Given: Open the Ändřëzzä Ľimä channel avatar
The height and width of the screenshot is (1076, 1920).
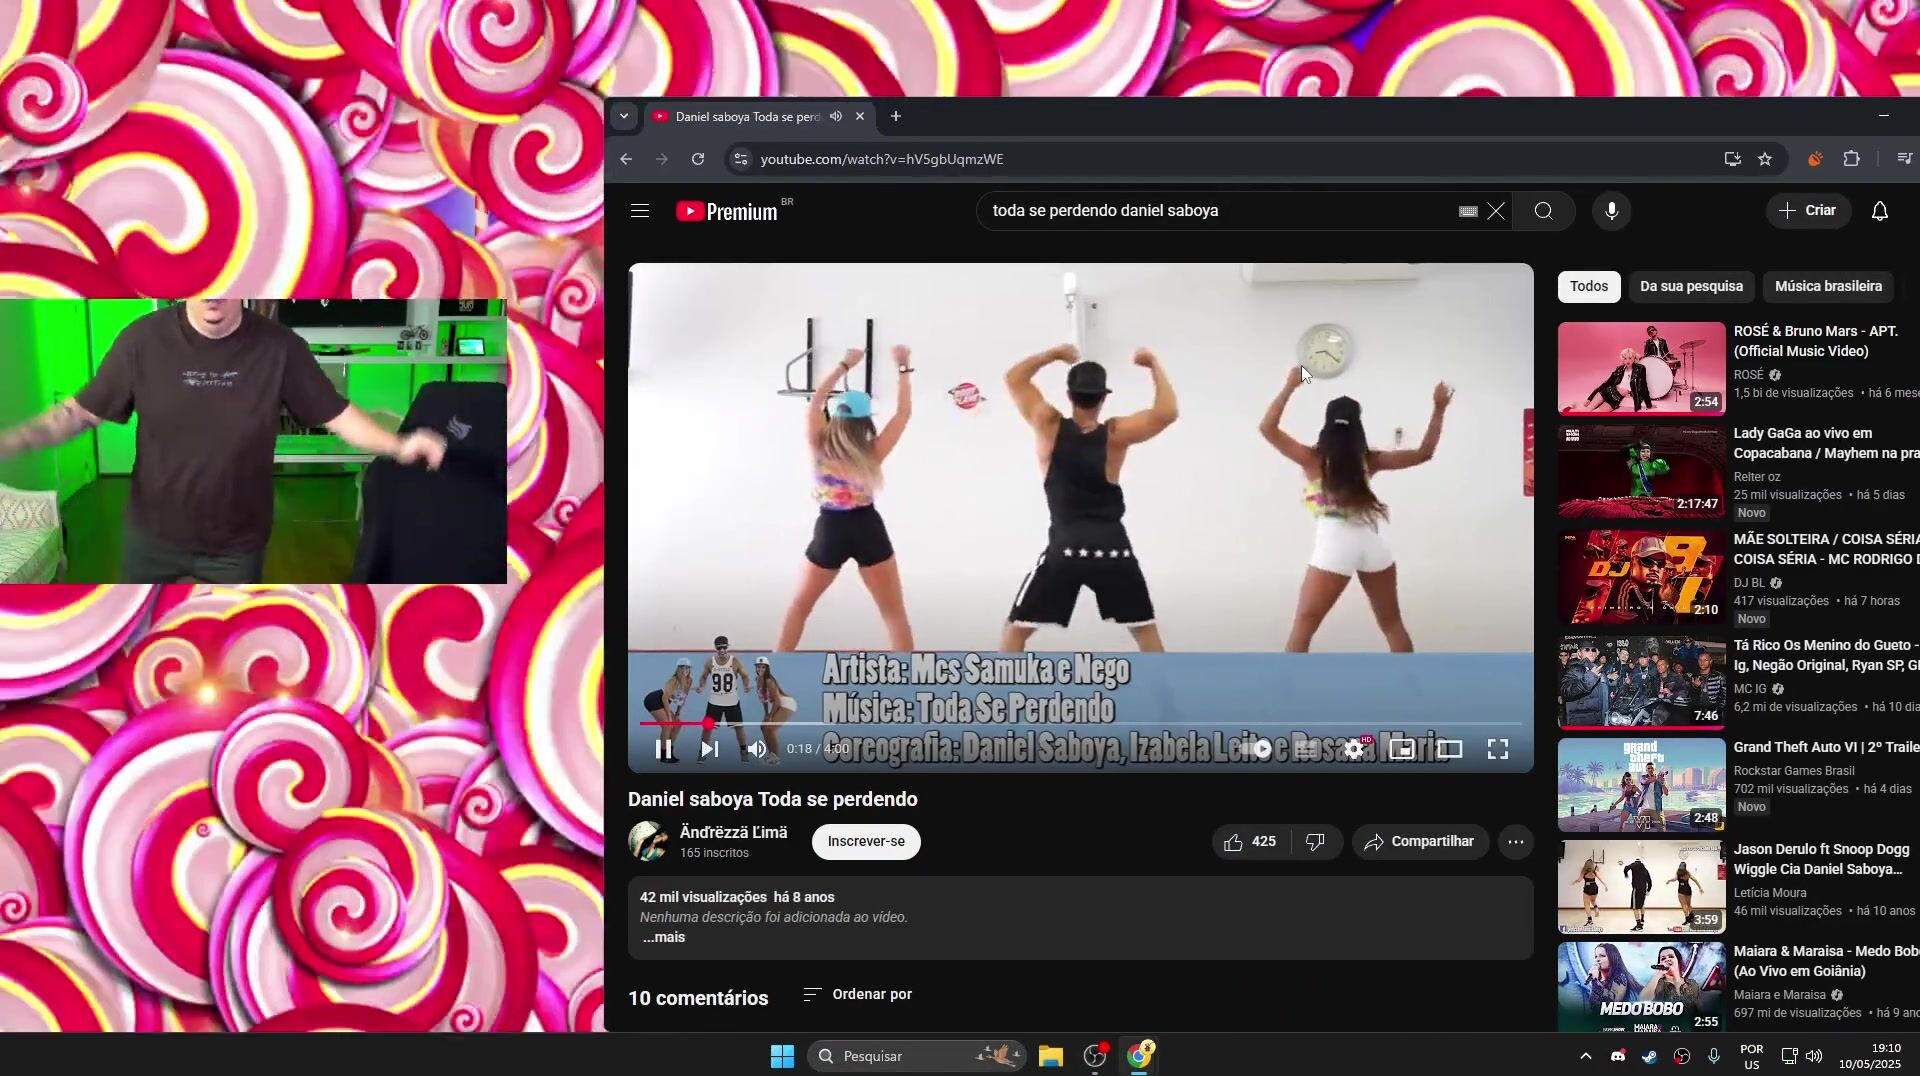Looking at the screenshot, I should coord(648,842).
